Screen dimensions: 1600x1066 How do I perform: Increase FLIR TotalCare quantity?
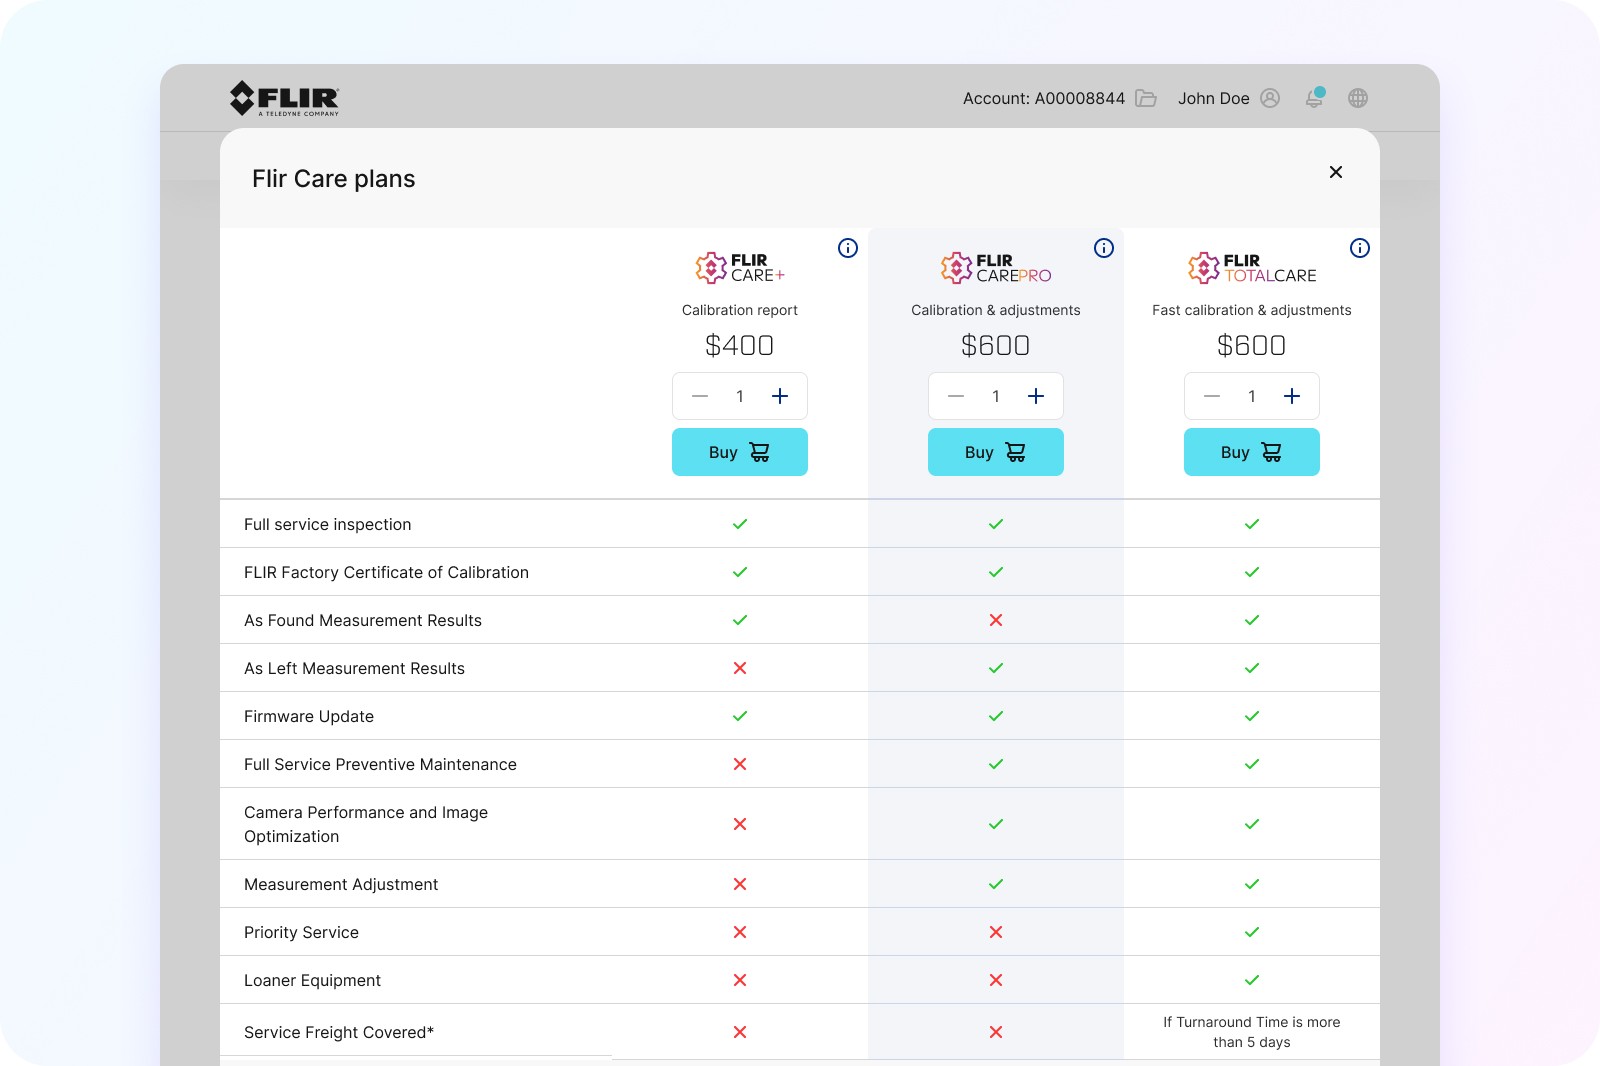1292,396
